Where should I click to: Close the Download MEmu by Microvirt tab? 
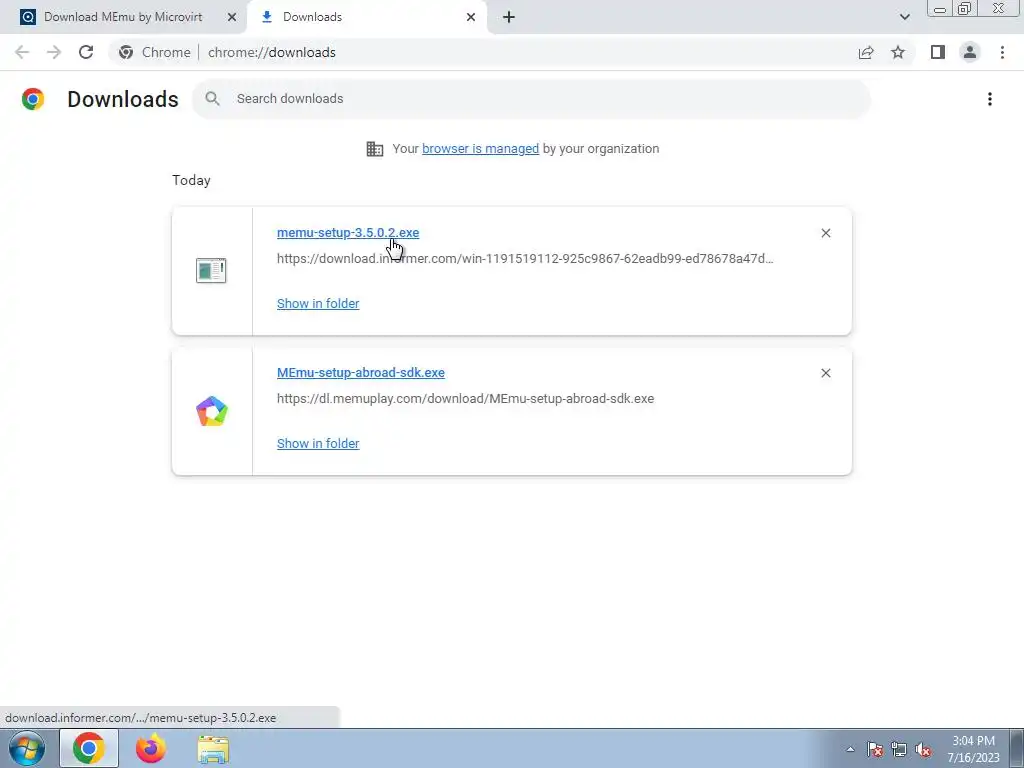(x=232, y=17)
